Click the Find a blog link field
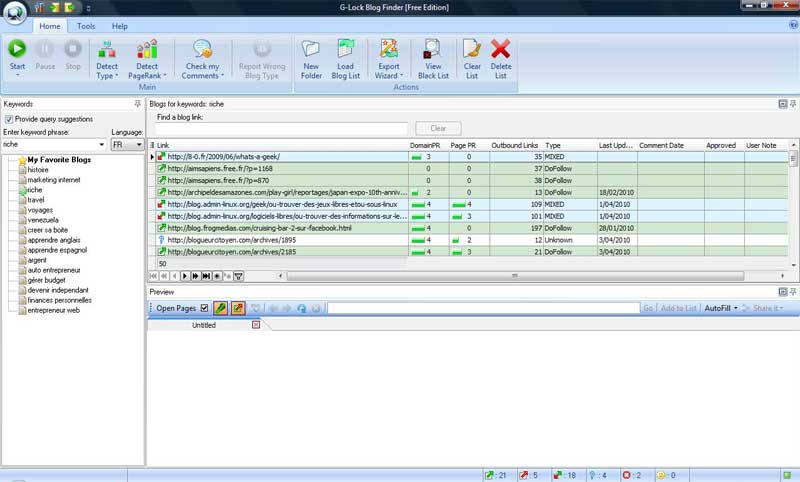The image size is (800, 482). coord(282,129)
